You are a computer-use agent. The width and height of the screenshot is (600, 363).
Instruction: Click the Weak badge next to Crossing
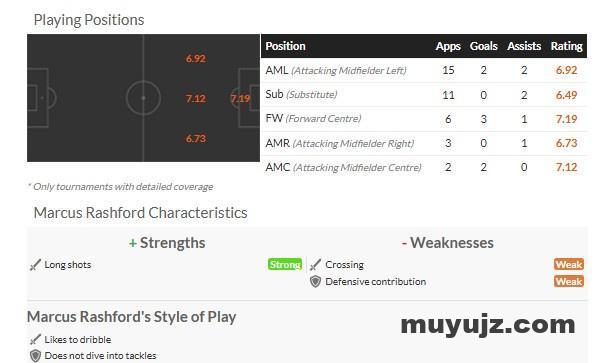[569, 264]
